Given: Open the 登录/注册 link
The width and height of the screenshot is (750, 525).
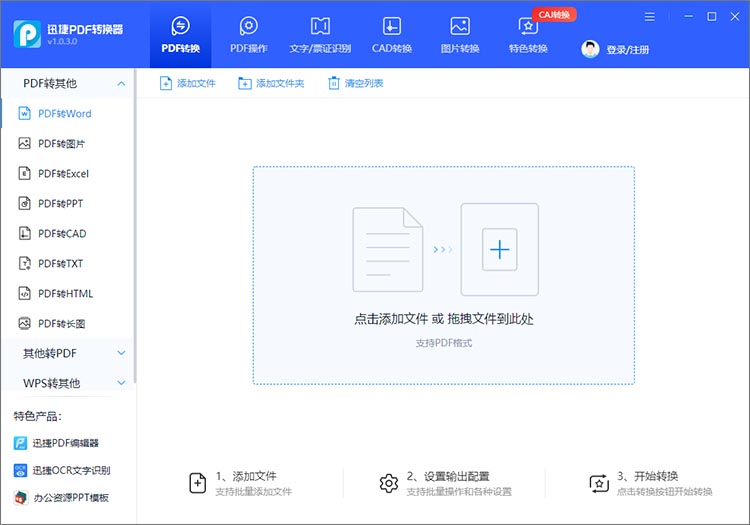Looking at the screenshot, I should [627, 50].
